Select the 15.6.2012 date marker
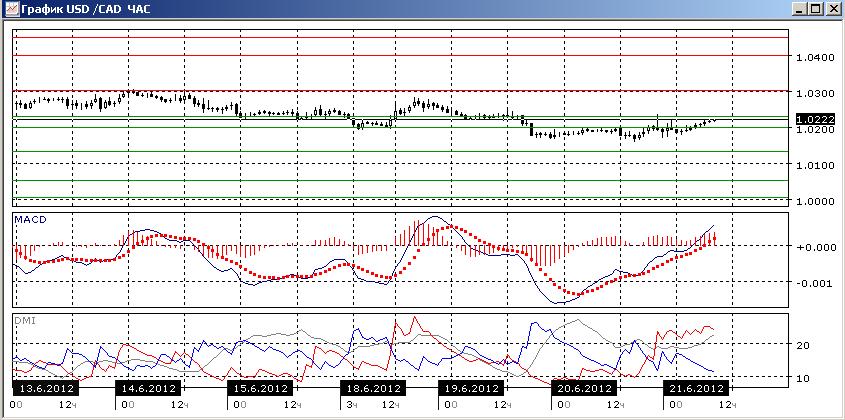This screenshot has width=845, height=420. pos(260,388)
